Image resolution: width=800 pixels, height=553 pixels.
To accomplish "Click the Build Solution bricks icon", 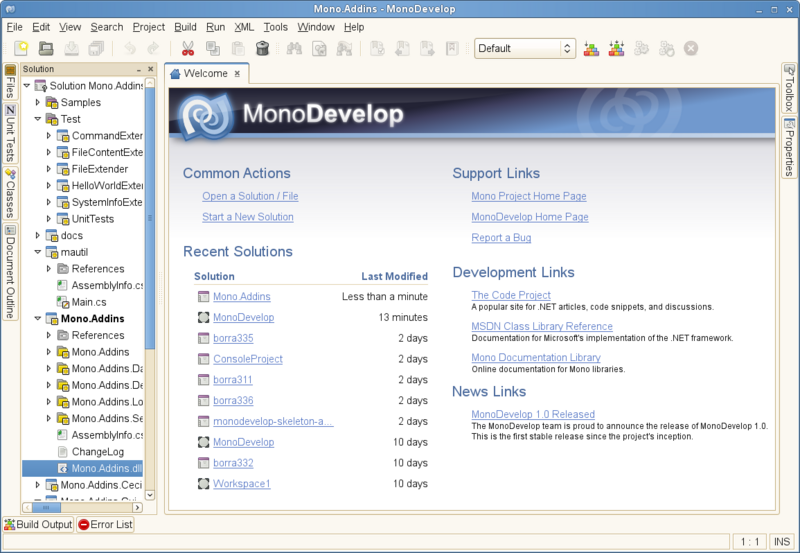I will [591, 48].
